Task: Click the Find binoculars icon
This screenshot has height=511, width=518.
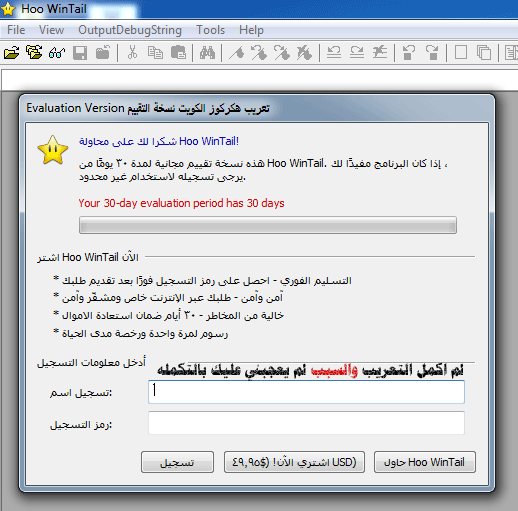Action: pyautogui.click(x=207, y=53)
